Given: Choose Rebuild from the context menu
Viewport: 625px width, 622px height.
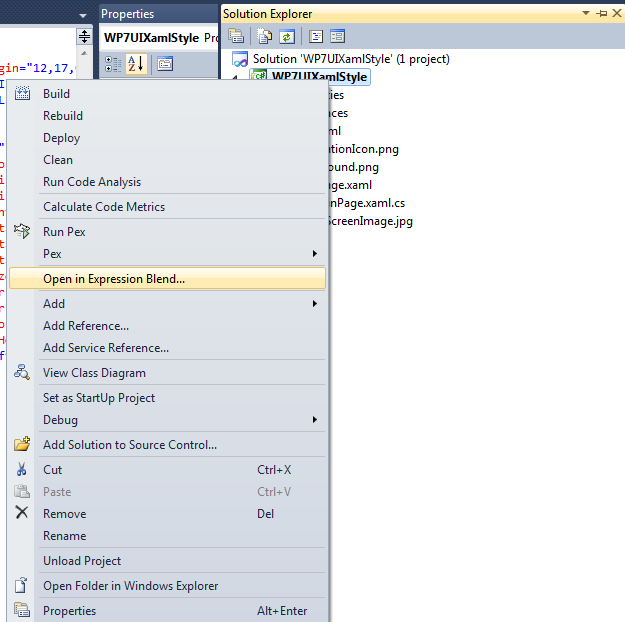Looking at the screenshot, I should [x=167, y=116].
